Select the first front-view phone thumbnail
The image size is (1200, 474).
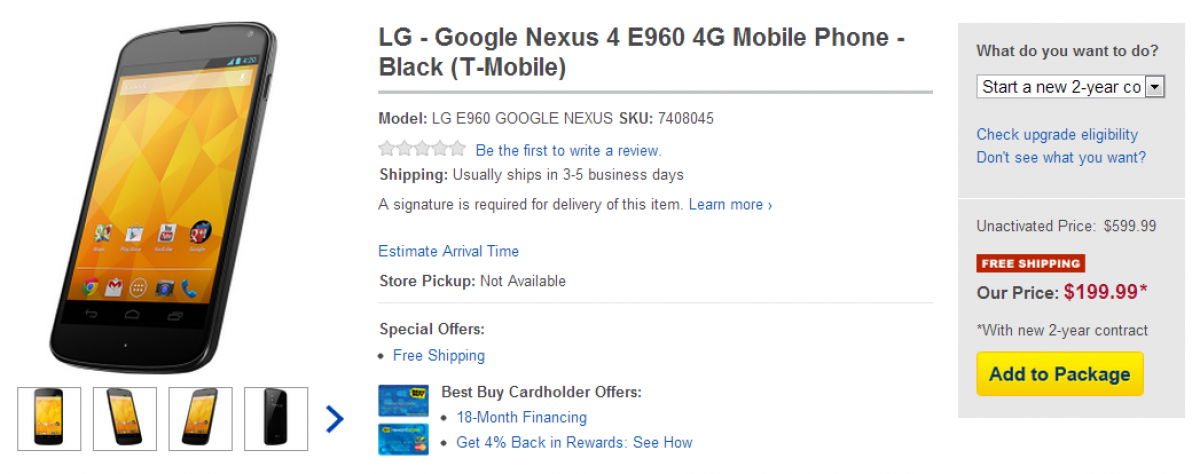click(x=49, y=419)
